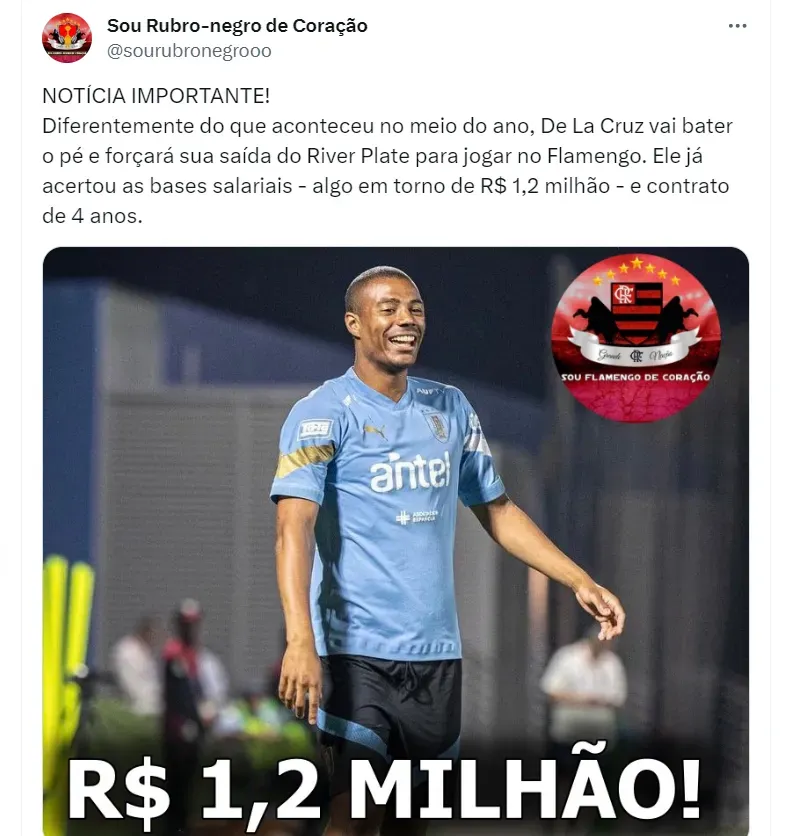This screenshot has width=807, height=836.
Task: Click the NOTÍCIA IMPORTANTE! headline text
Action: click(x=156, y=96)
